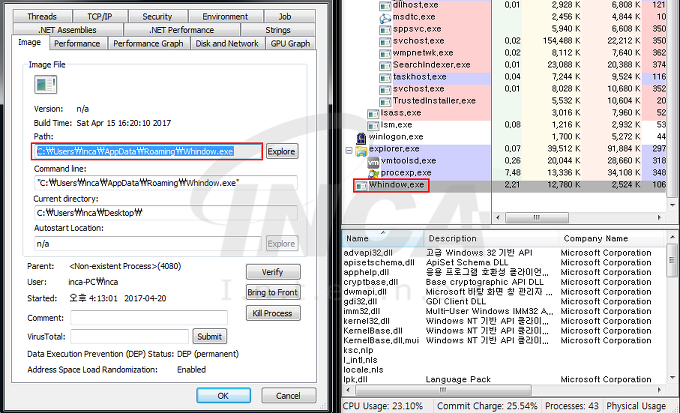Viewport: 680px width, 413px height.
Task: Click the Autostart Location field
Action: pyautogui.click(x=148, y=244)
